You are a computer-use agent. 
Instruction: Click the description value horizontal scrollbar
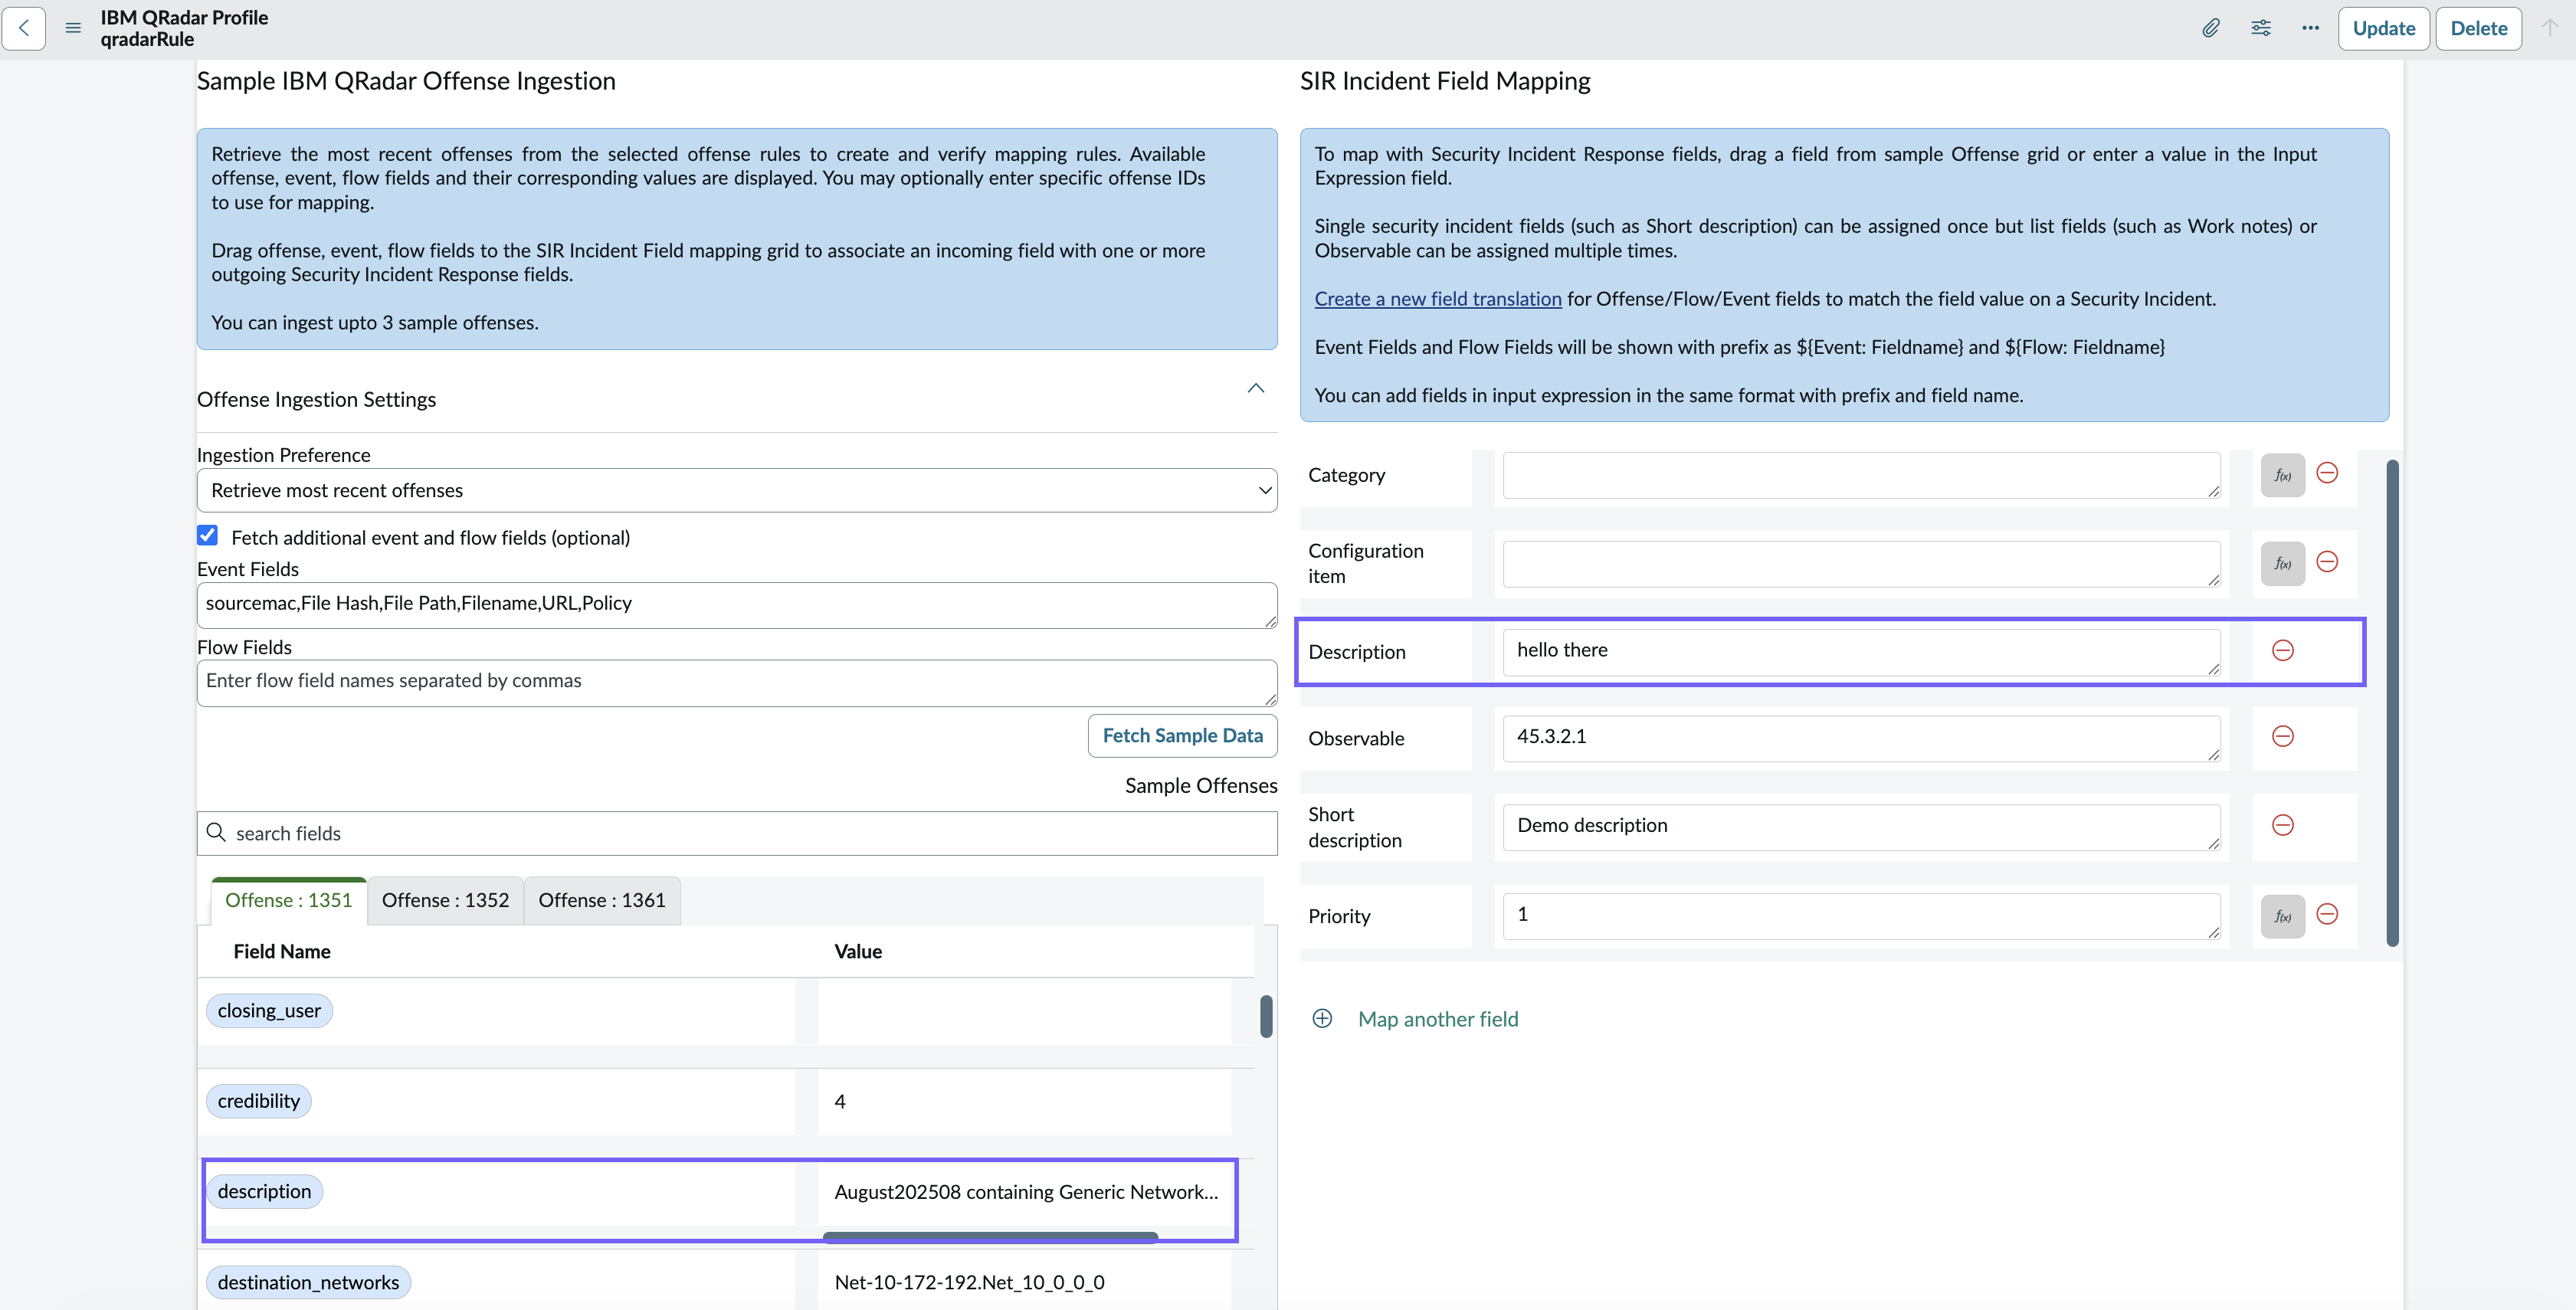pyautogui.click(x=990, y=1237)
